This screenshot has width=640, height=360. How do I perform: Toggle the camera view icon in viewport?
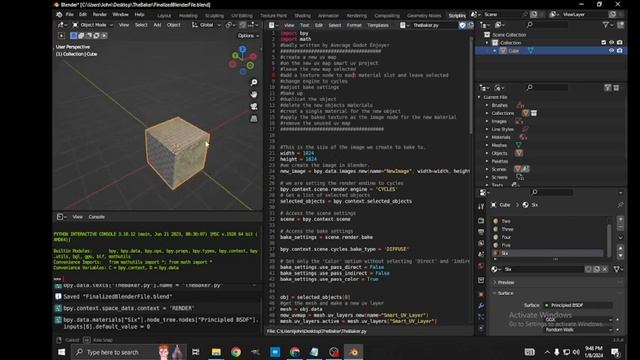[254, 107]
